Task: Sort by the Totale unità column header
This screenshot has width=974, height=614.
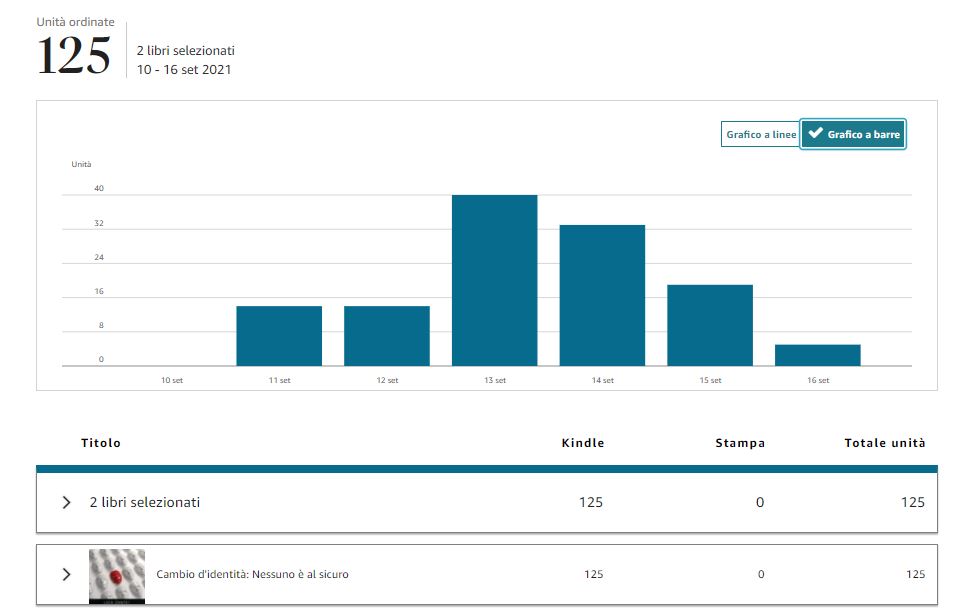Action: click(884, 443)
